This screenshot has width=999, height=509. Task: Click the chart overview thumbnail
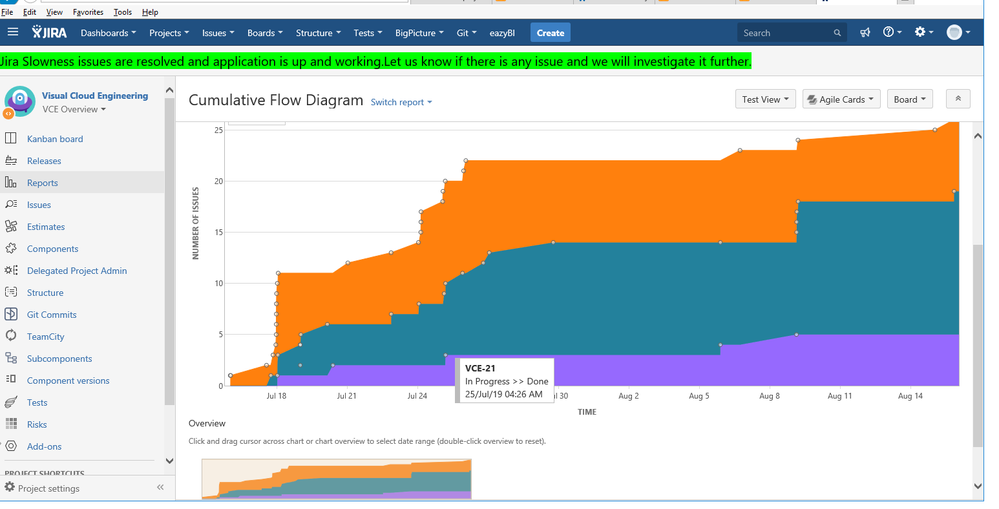[336, 478]
